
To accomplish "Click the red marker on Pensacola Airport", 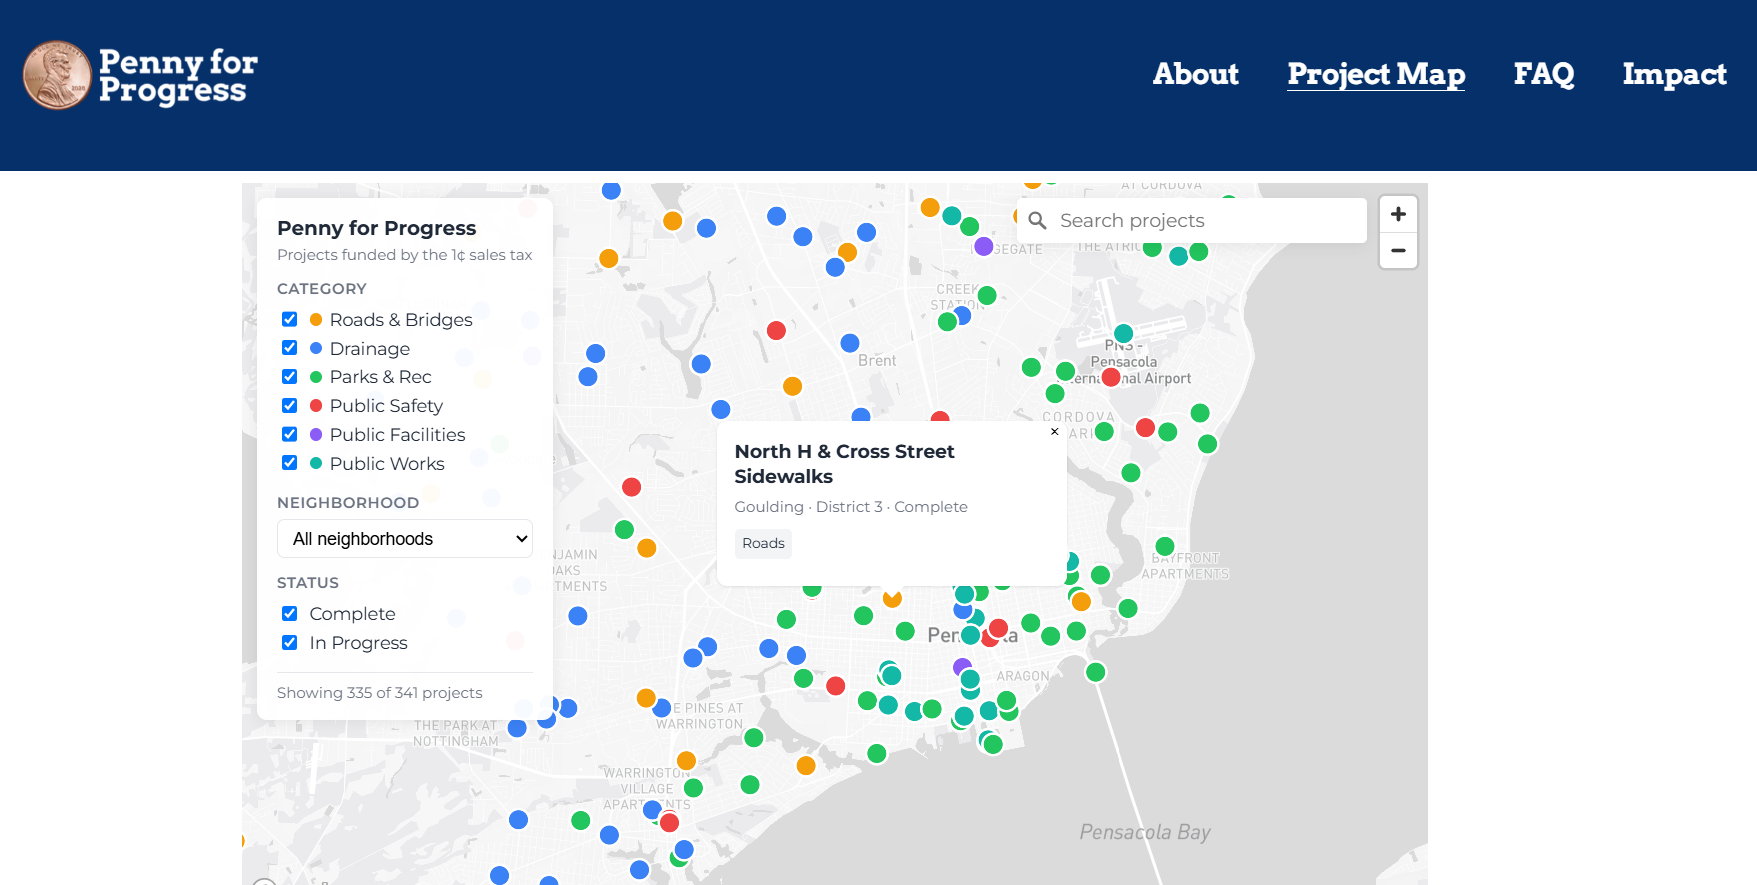I will [x=1110, y=377].
